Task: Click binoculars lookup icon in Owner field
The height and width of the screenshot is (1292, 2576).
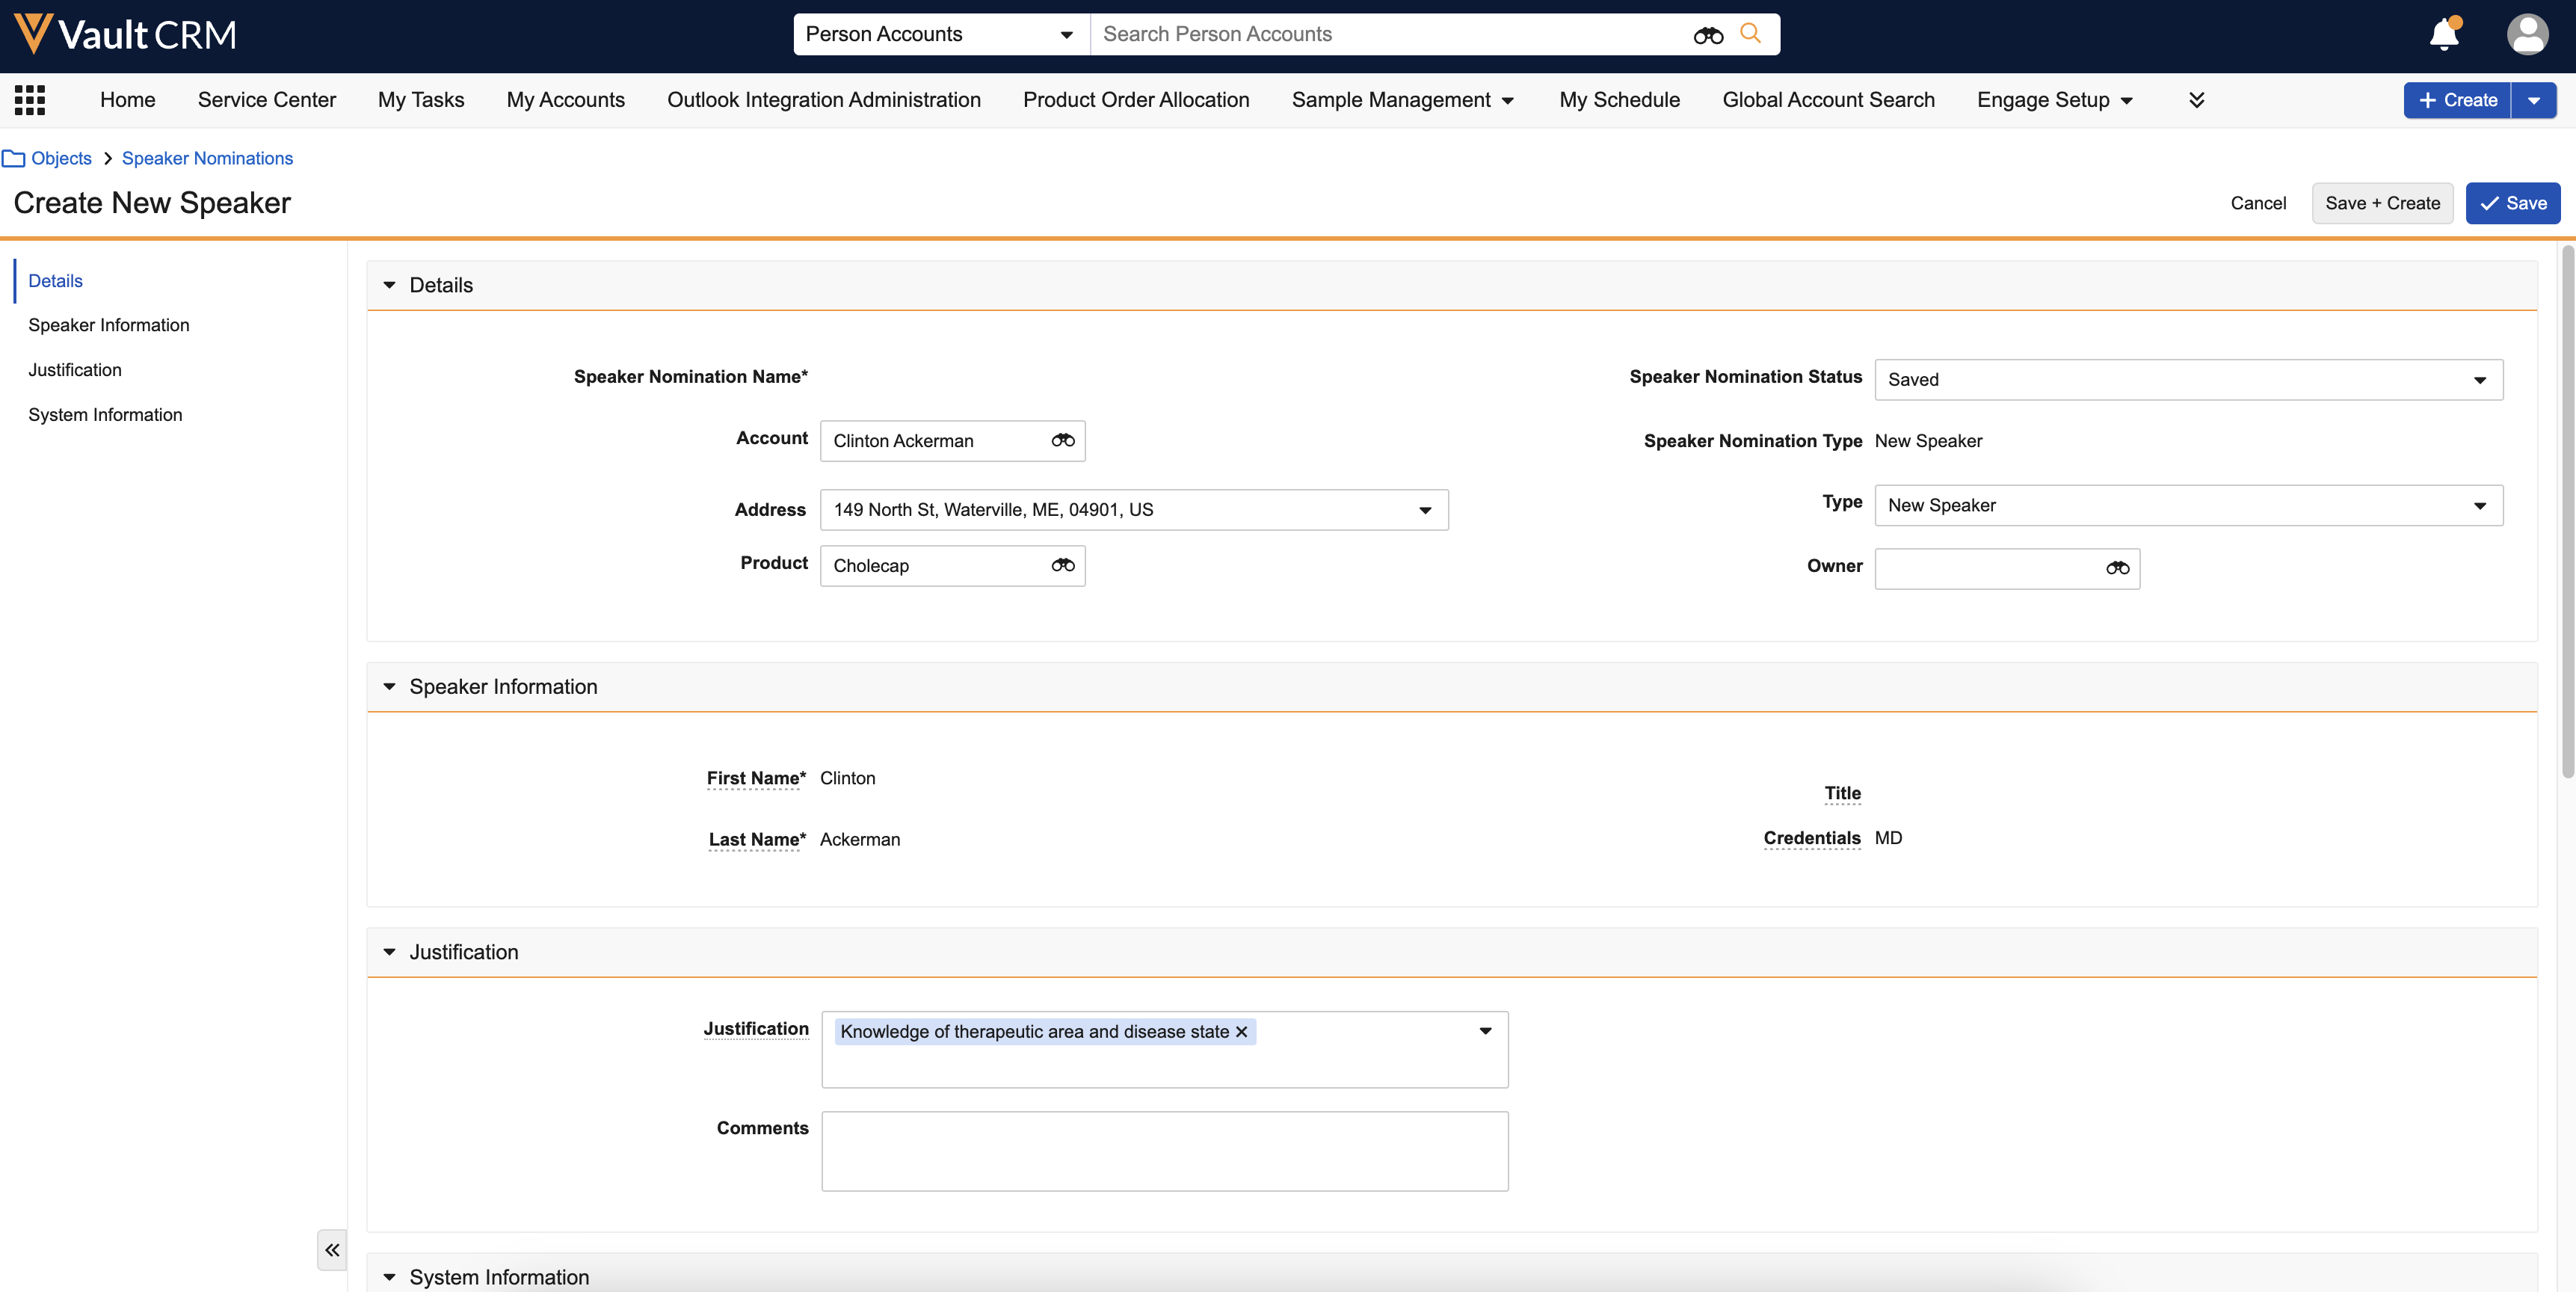Action: pyautogui.click(x=2117, y=569)
